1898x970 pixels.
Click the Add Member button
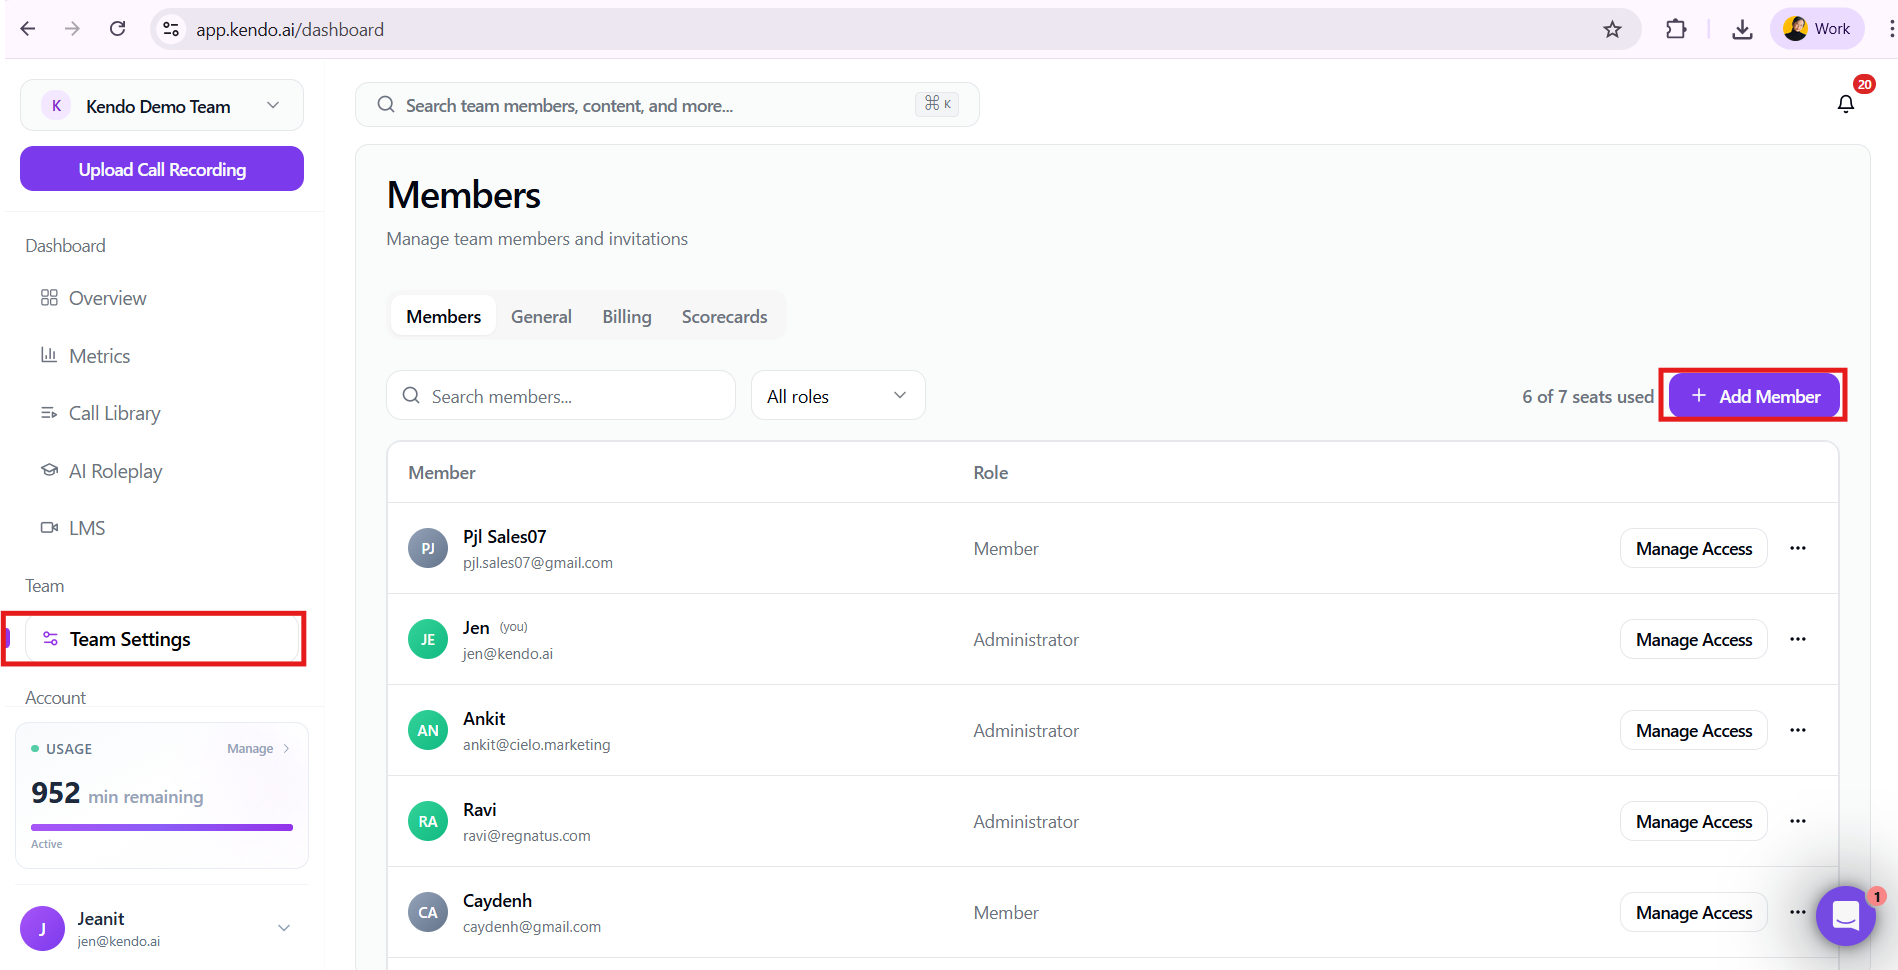(x=1754, y=396)
